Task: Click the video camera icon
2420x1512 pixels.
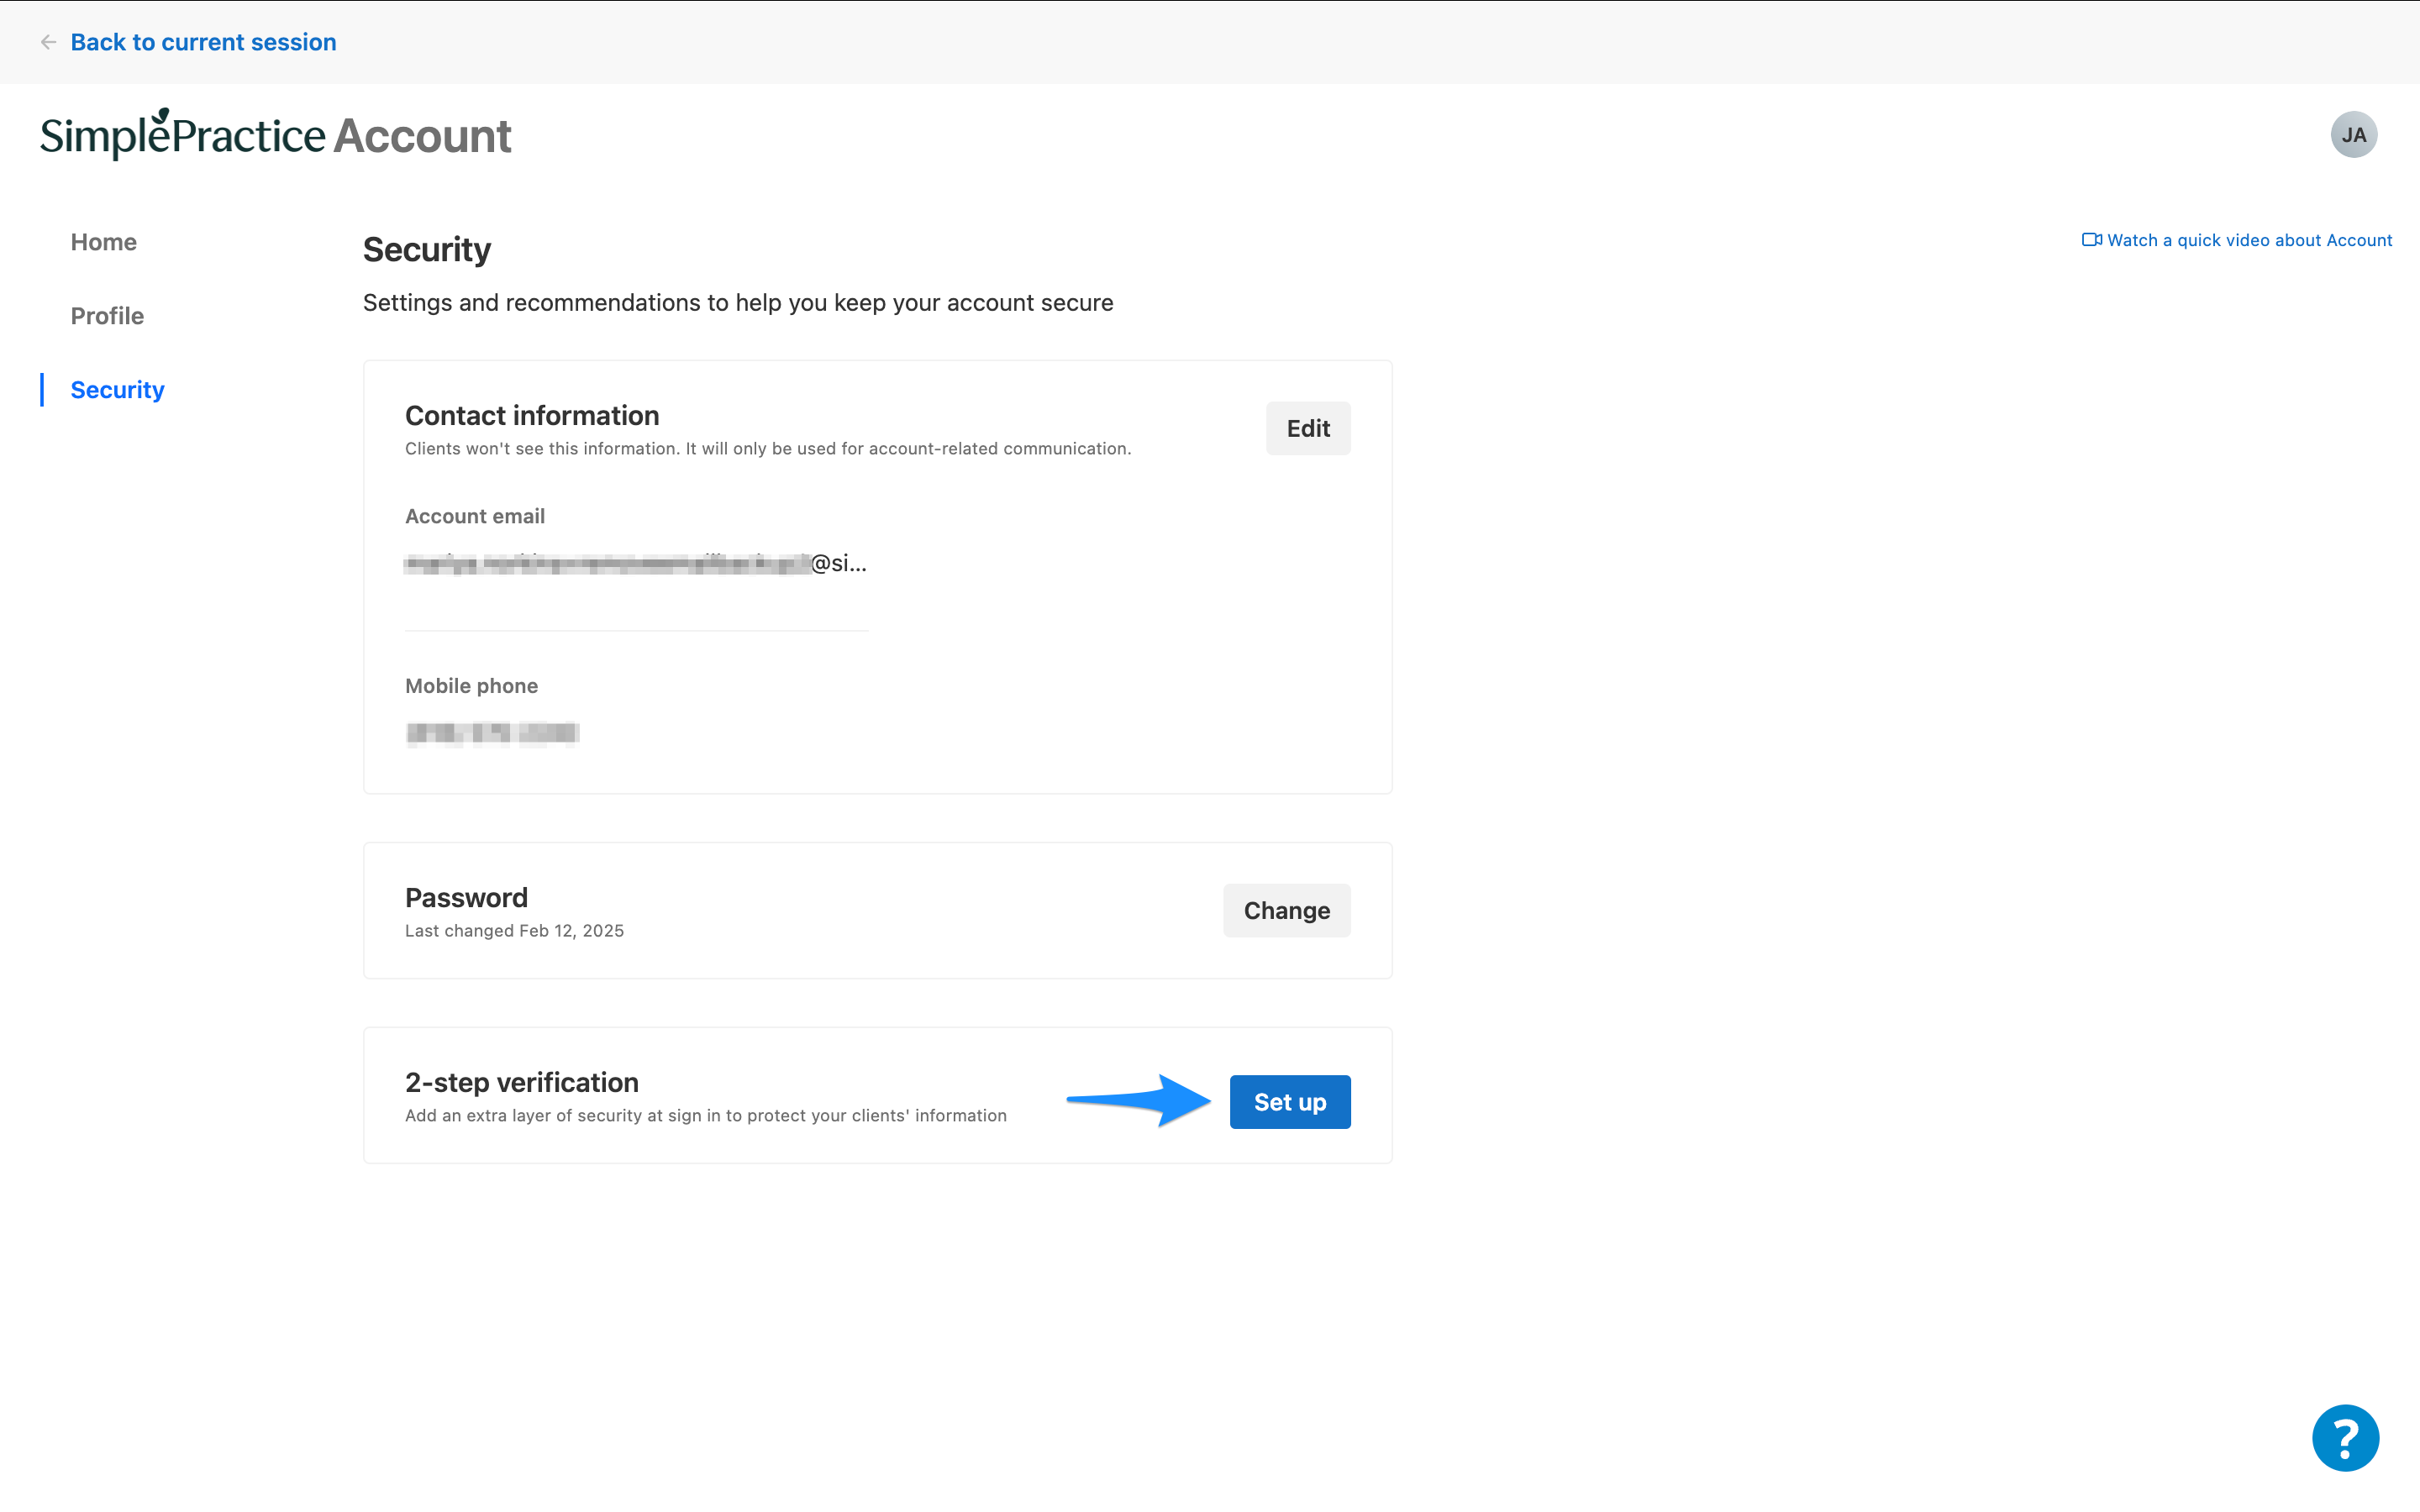Action: click(2091, 240)
